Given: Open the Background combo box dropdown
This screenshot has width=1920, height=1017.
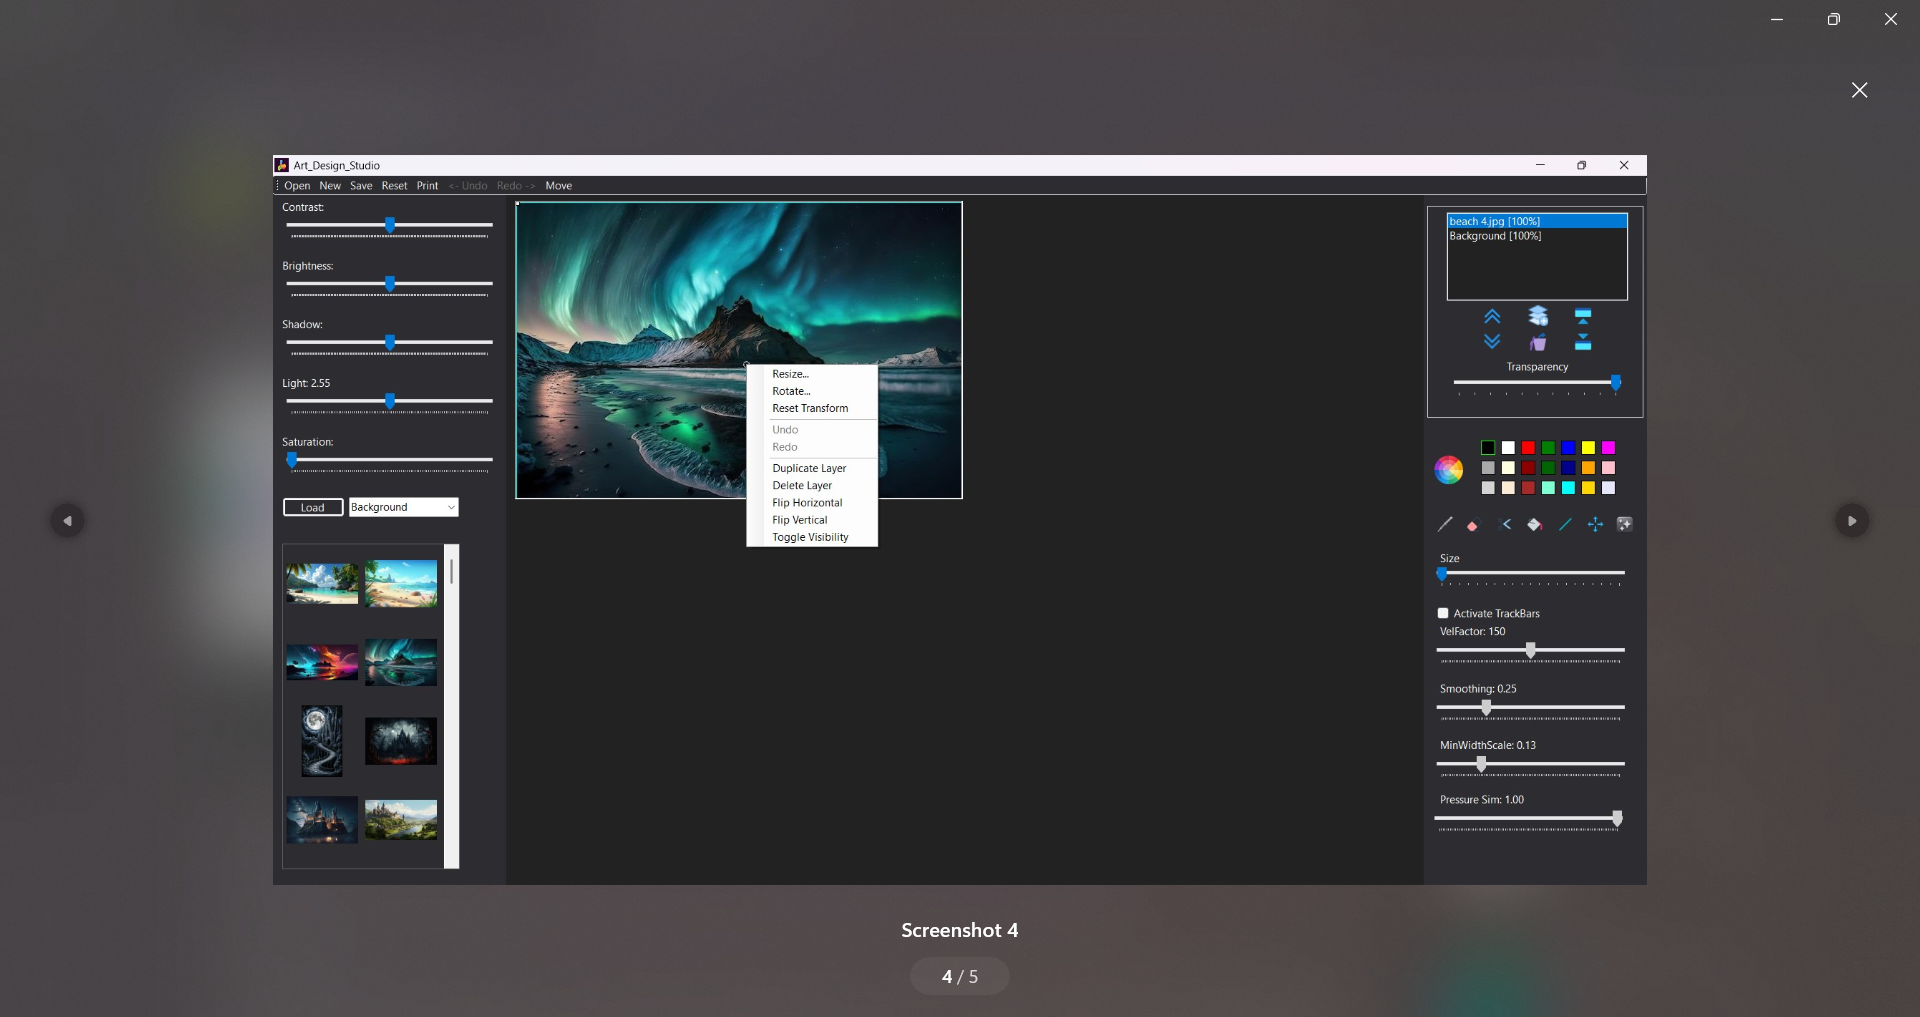Looking at the screenshot, I should (x=403, y=507).
